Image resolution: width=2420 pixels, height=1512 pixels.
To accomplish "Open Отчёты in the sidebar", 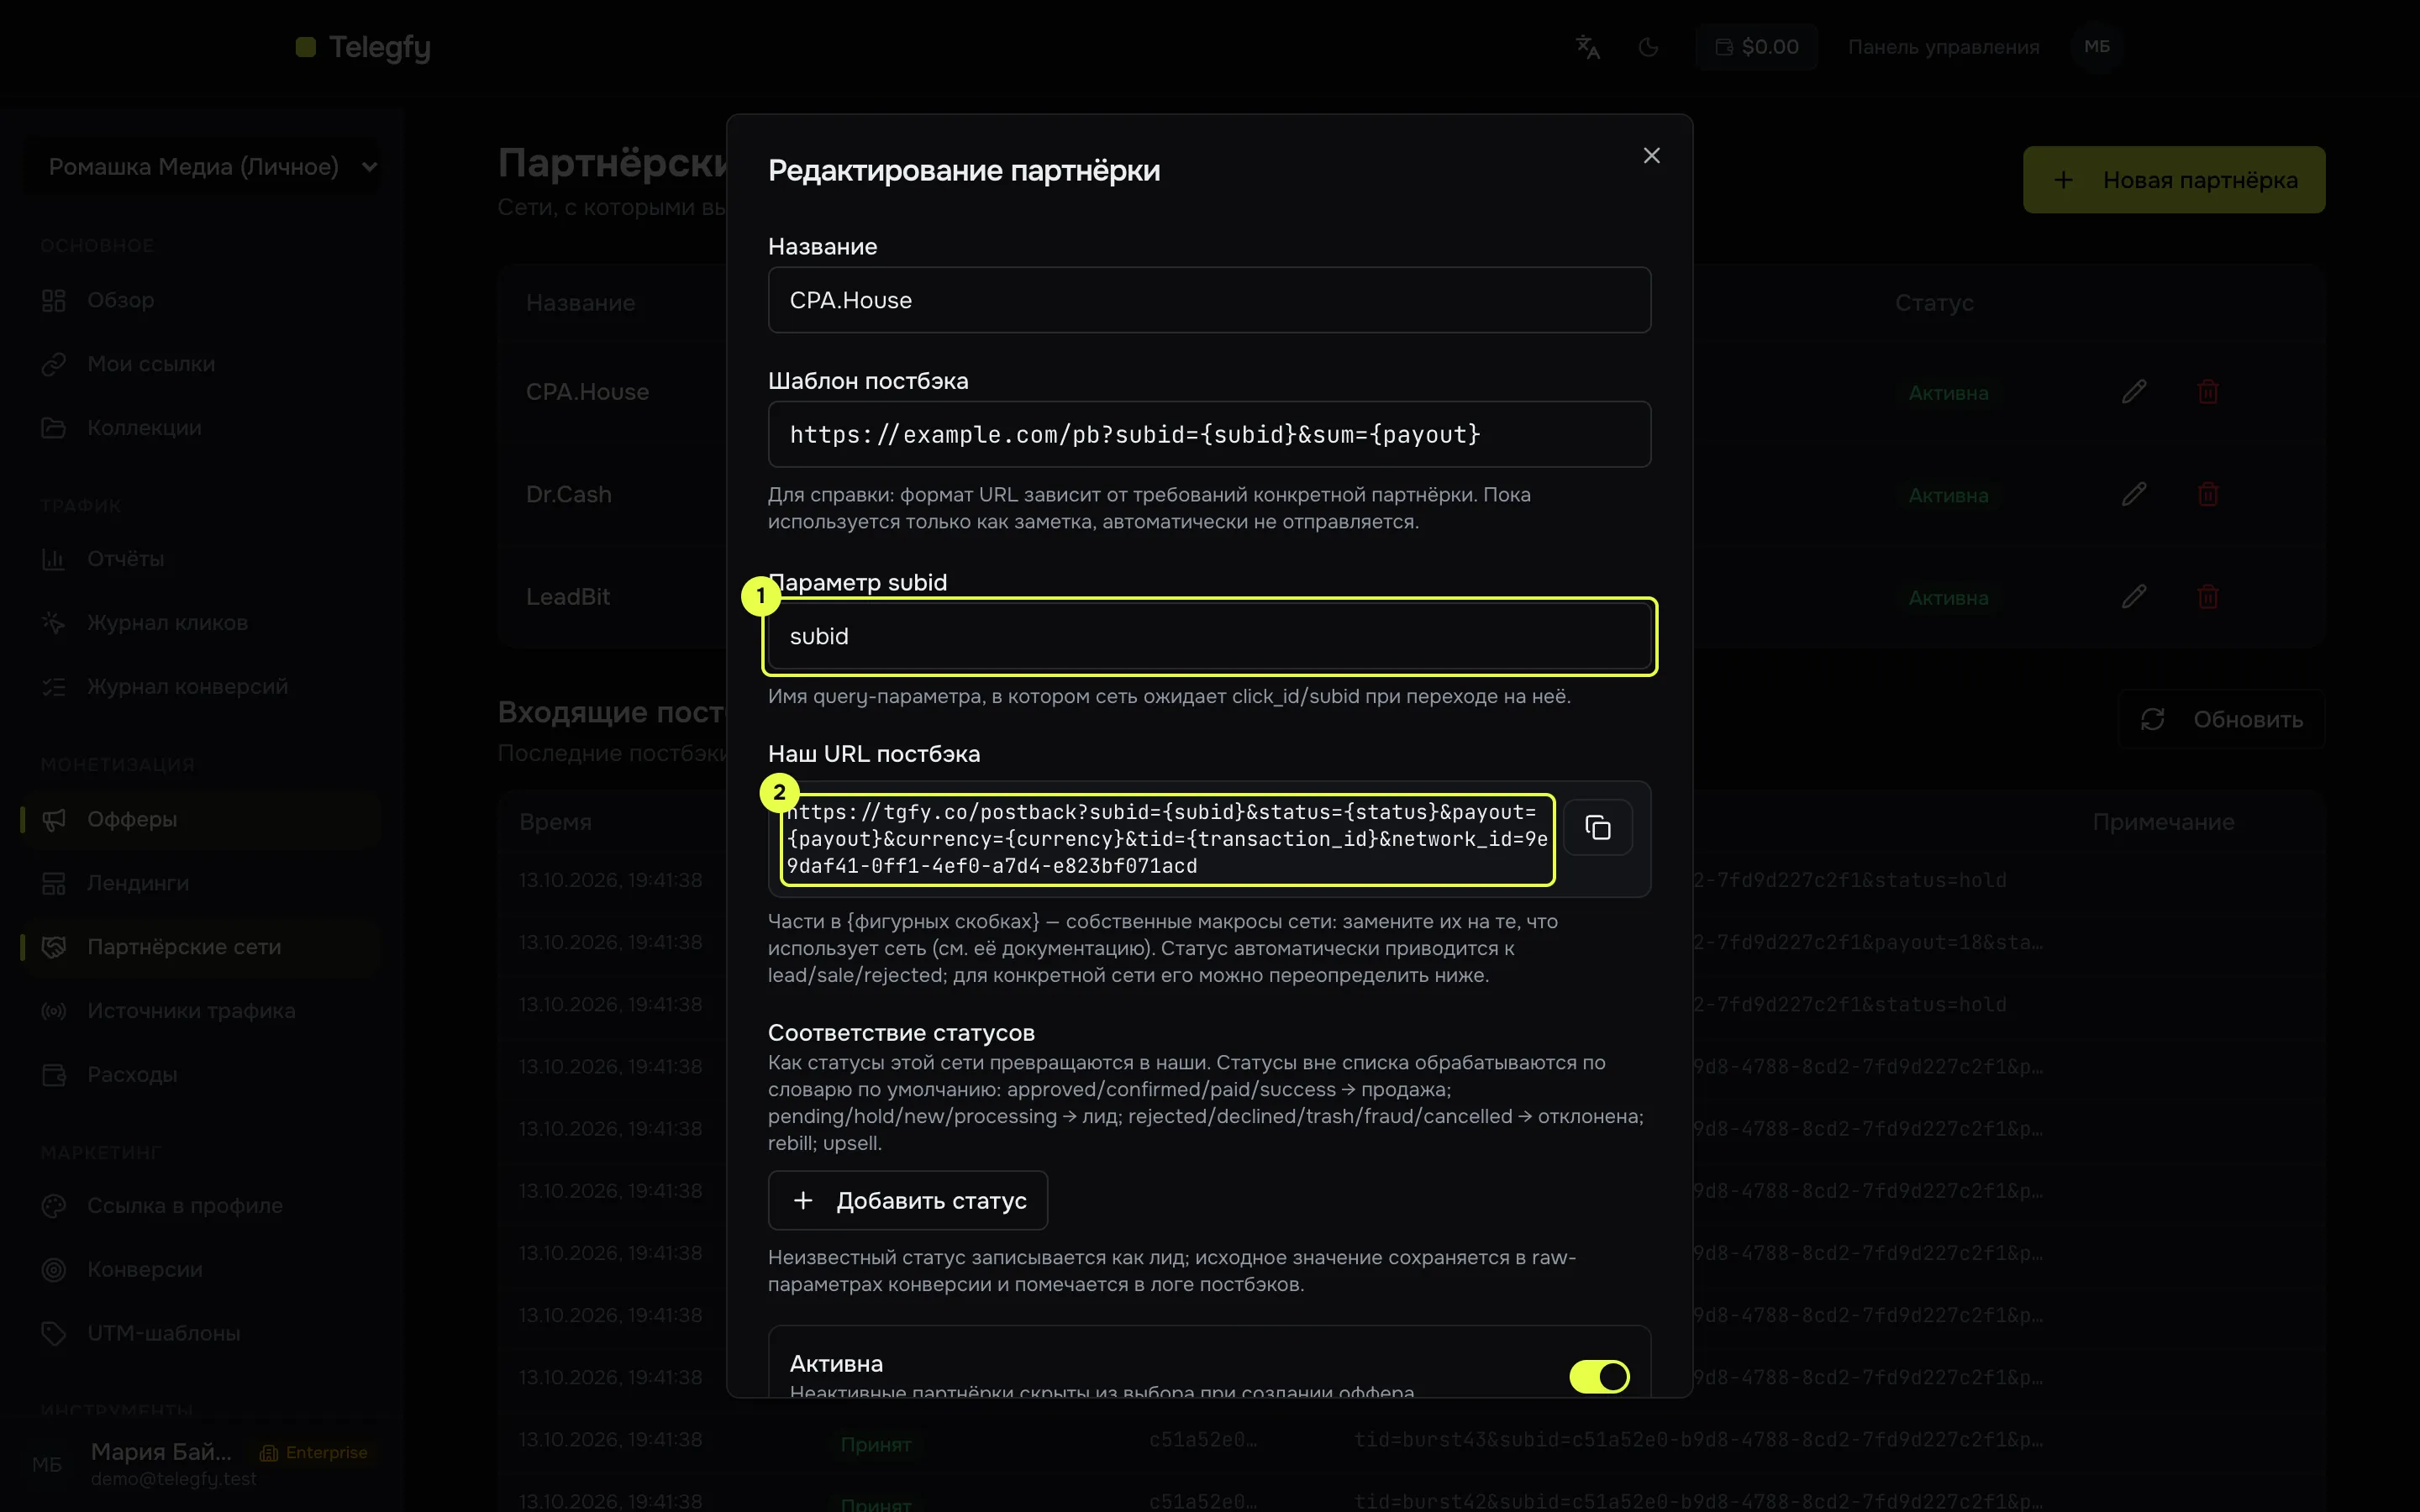I will pos(201,559).
